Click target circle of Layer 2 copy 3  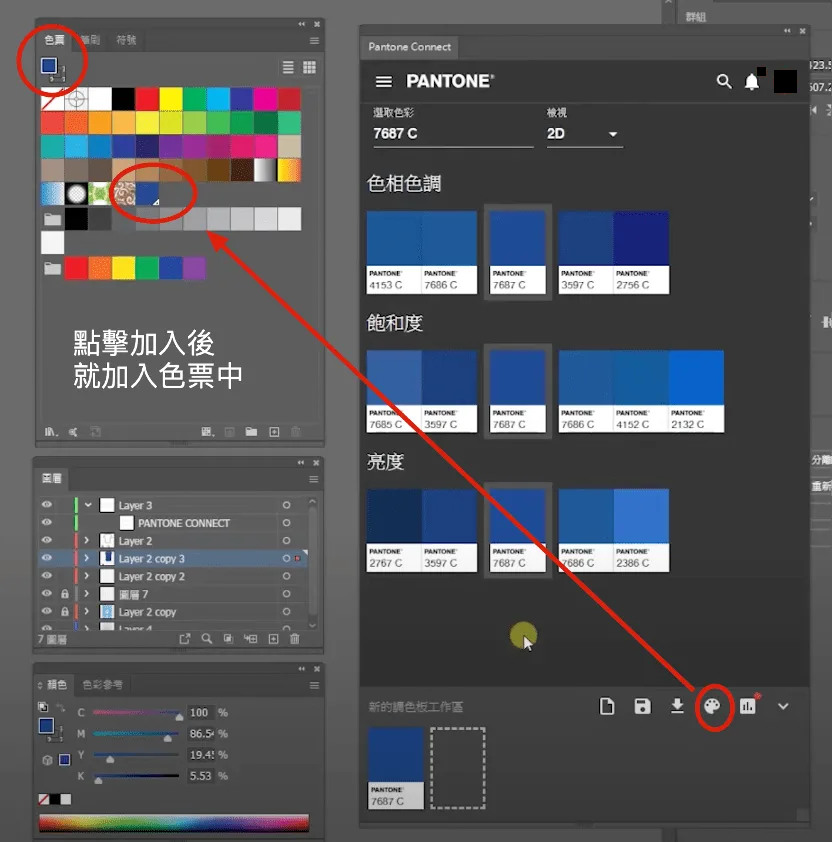286,558
